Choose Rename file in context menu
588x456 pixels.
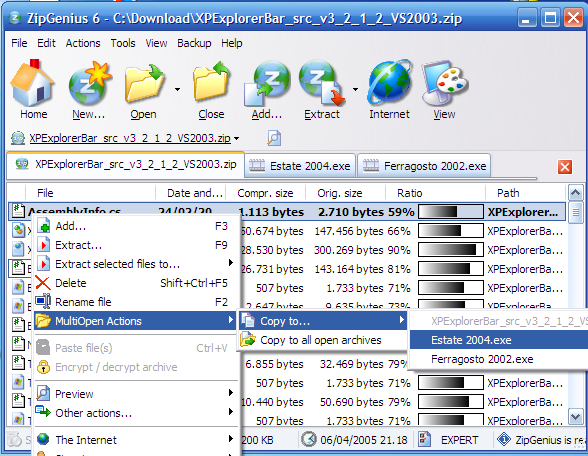point(136,302)
